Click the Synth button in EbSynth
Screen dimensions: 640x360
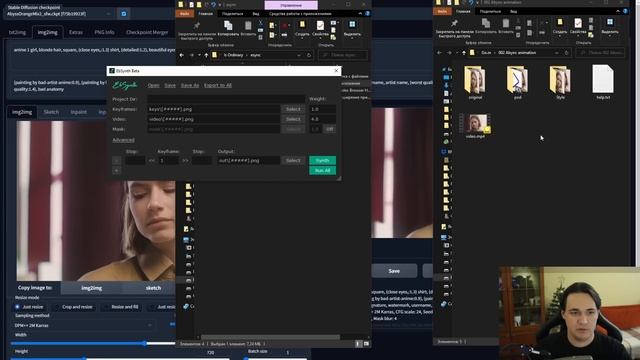[322, 160]
